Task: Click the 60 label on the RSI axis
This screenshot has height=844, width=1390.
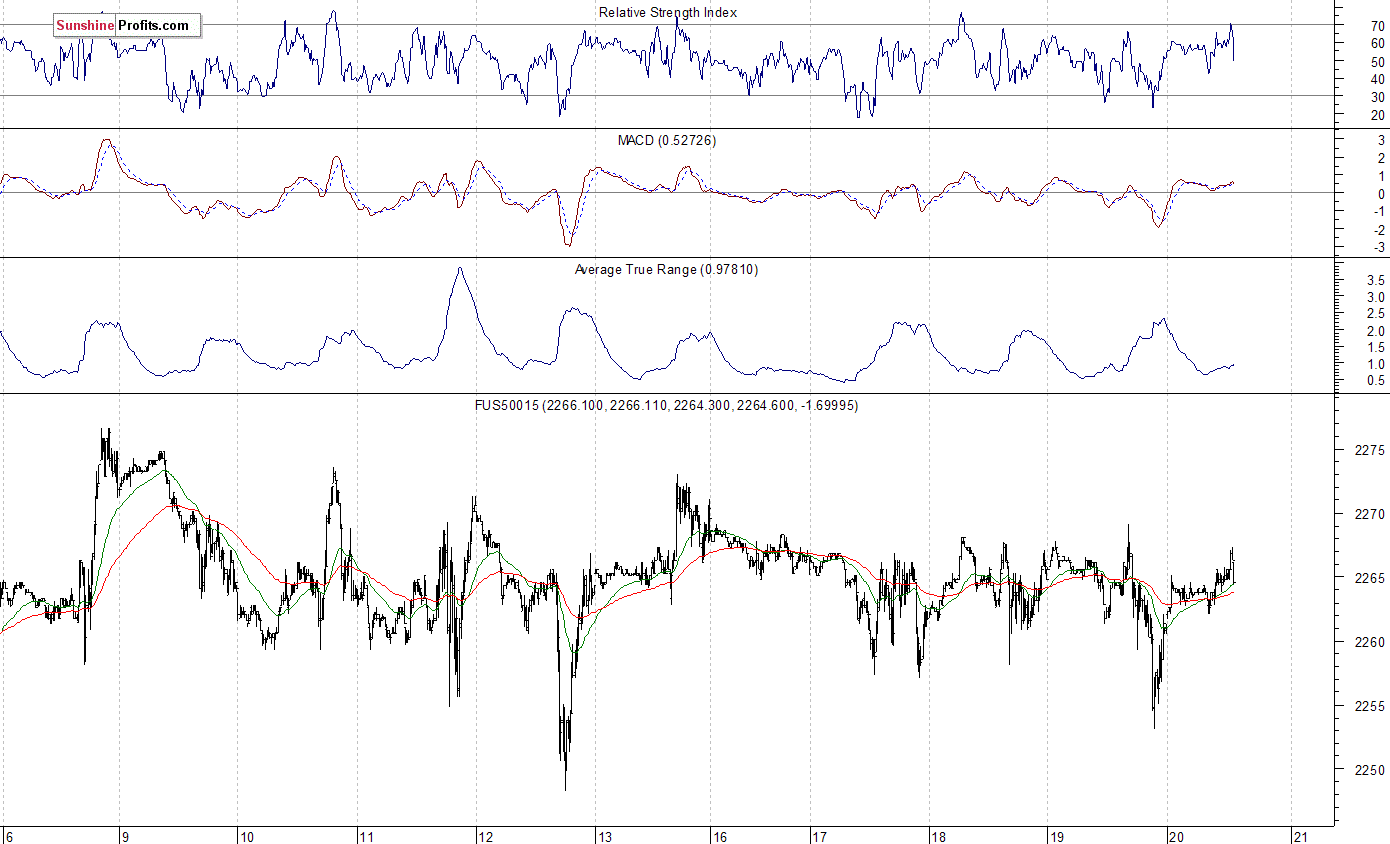Action: point(1378,44)
